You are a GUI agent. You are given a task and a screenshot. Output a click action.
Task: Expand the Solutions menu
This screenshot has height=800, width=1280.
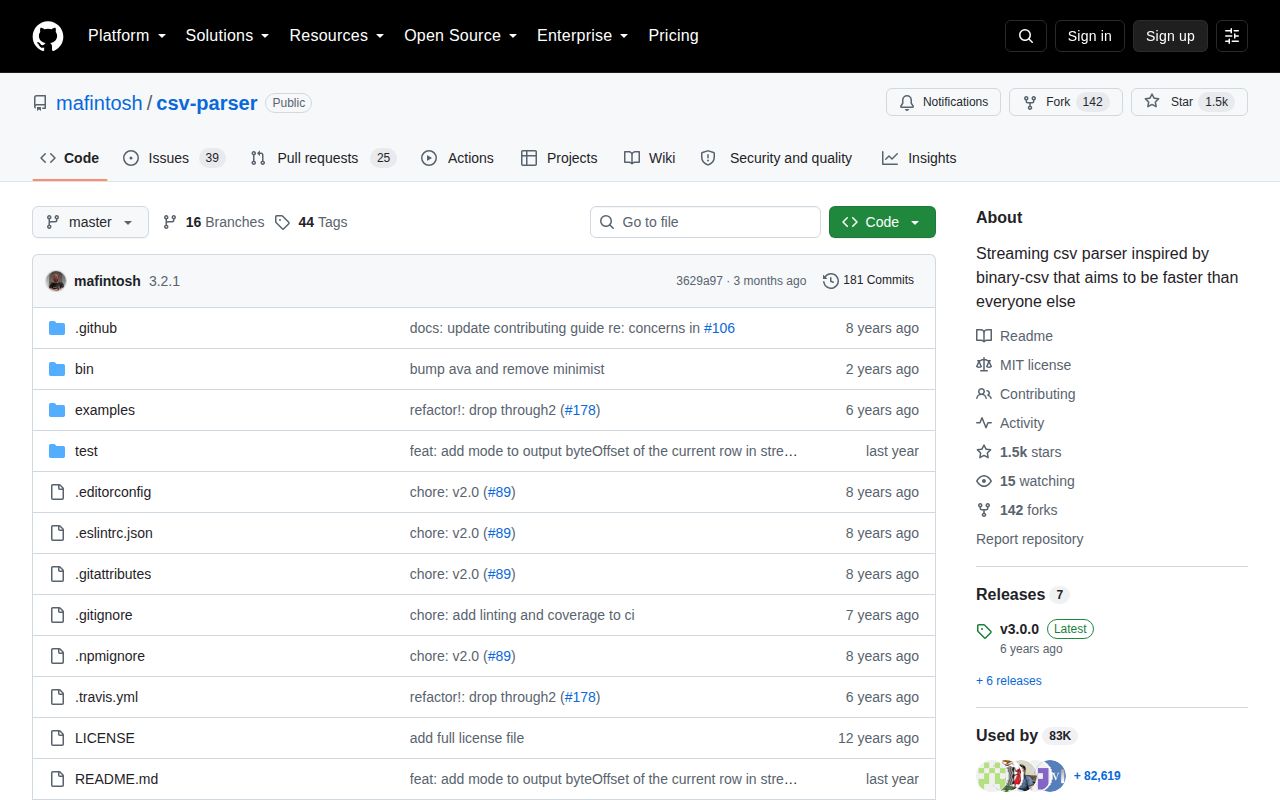tap(227, 36)
